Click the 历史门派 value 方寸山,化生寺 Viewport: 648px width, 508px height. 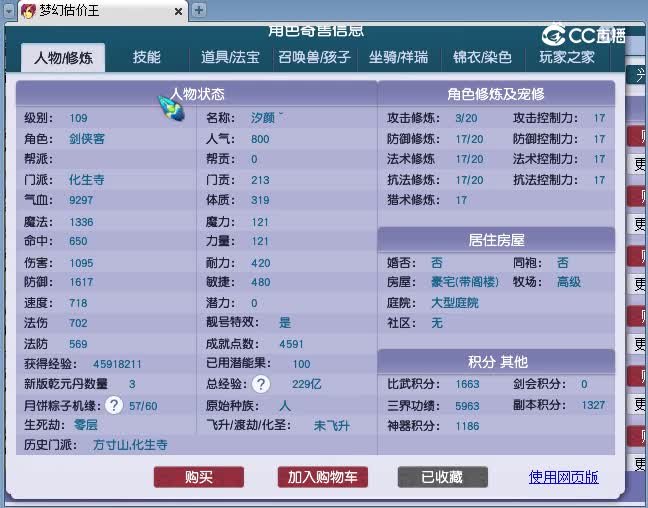tap(130, 445)
